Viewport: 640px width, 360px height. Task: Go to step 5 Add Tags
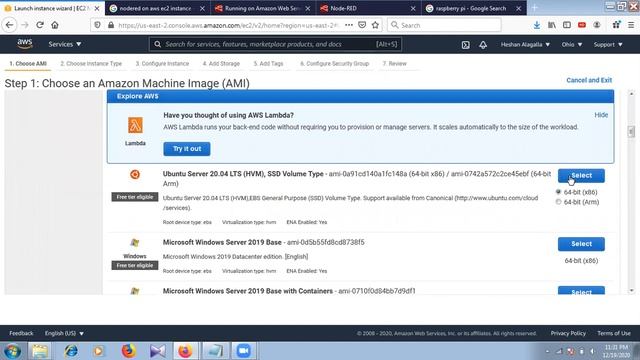point(268,64)
